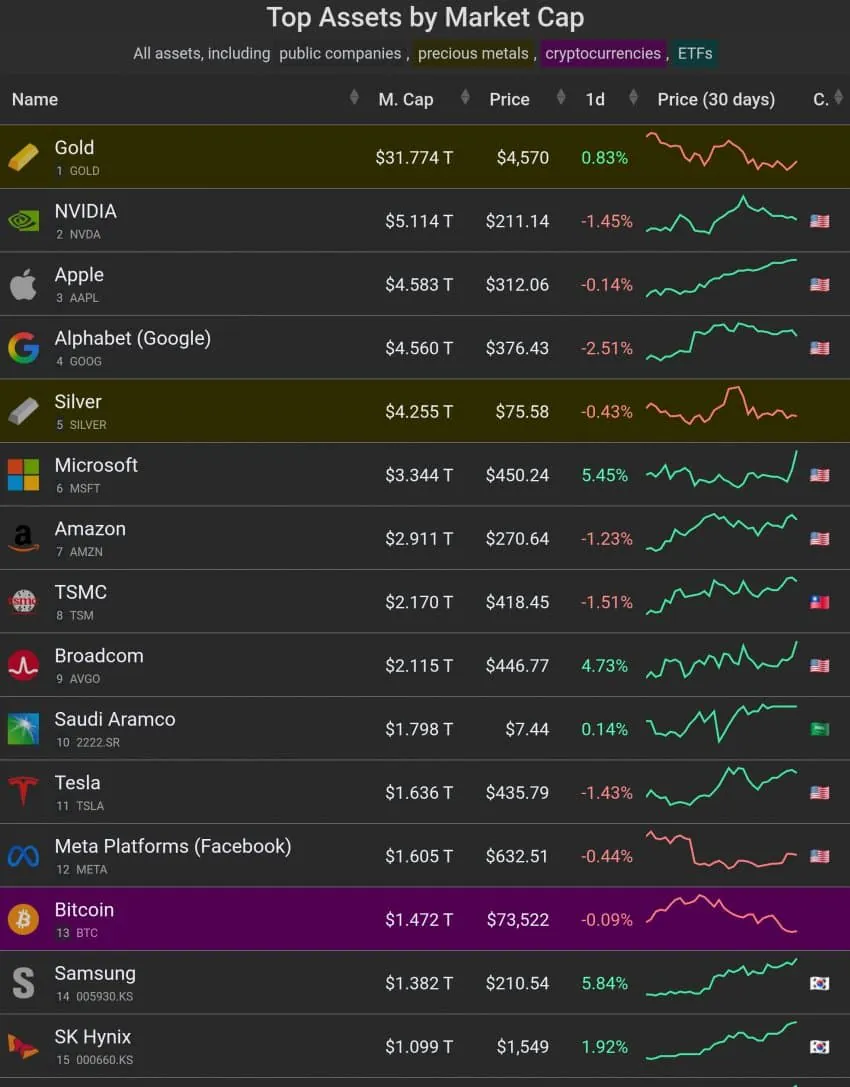Image resolution: width=850 pixels, height=1087 pixels.
Task: Click the Apple logo icon
Action: pyautogui.click(x=24, y=284)
